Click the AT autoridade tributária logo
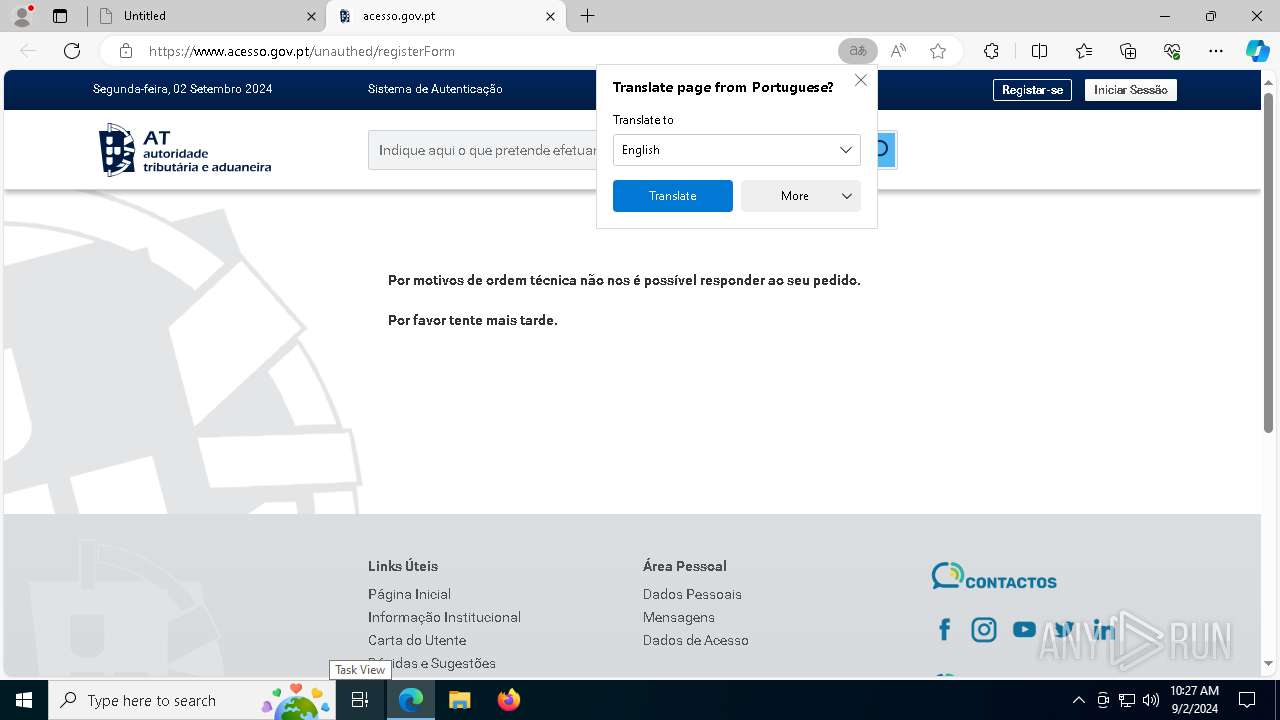This screenshot has width=1280, height=720. tap(185, 150)
